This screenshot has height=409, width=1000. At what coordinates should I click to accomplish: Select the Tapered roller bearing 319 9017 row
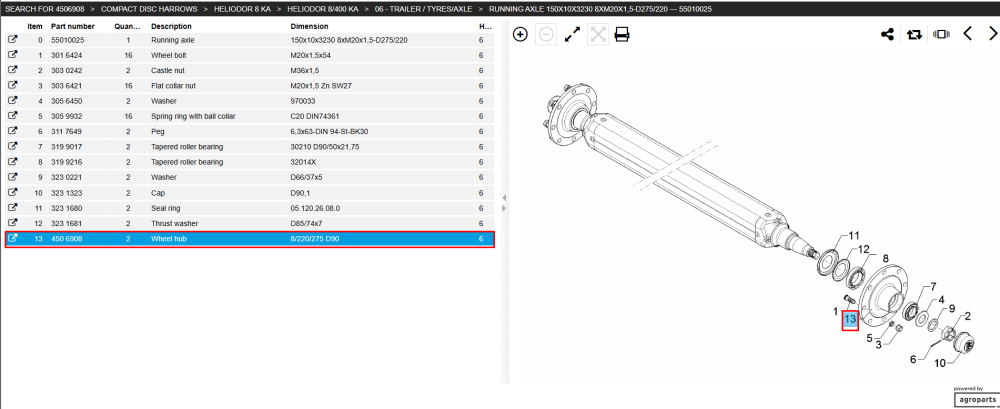coord(249,147)
